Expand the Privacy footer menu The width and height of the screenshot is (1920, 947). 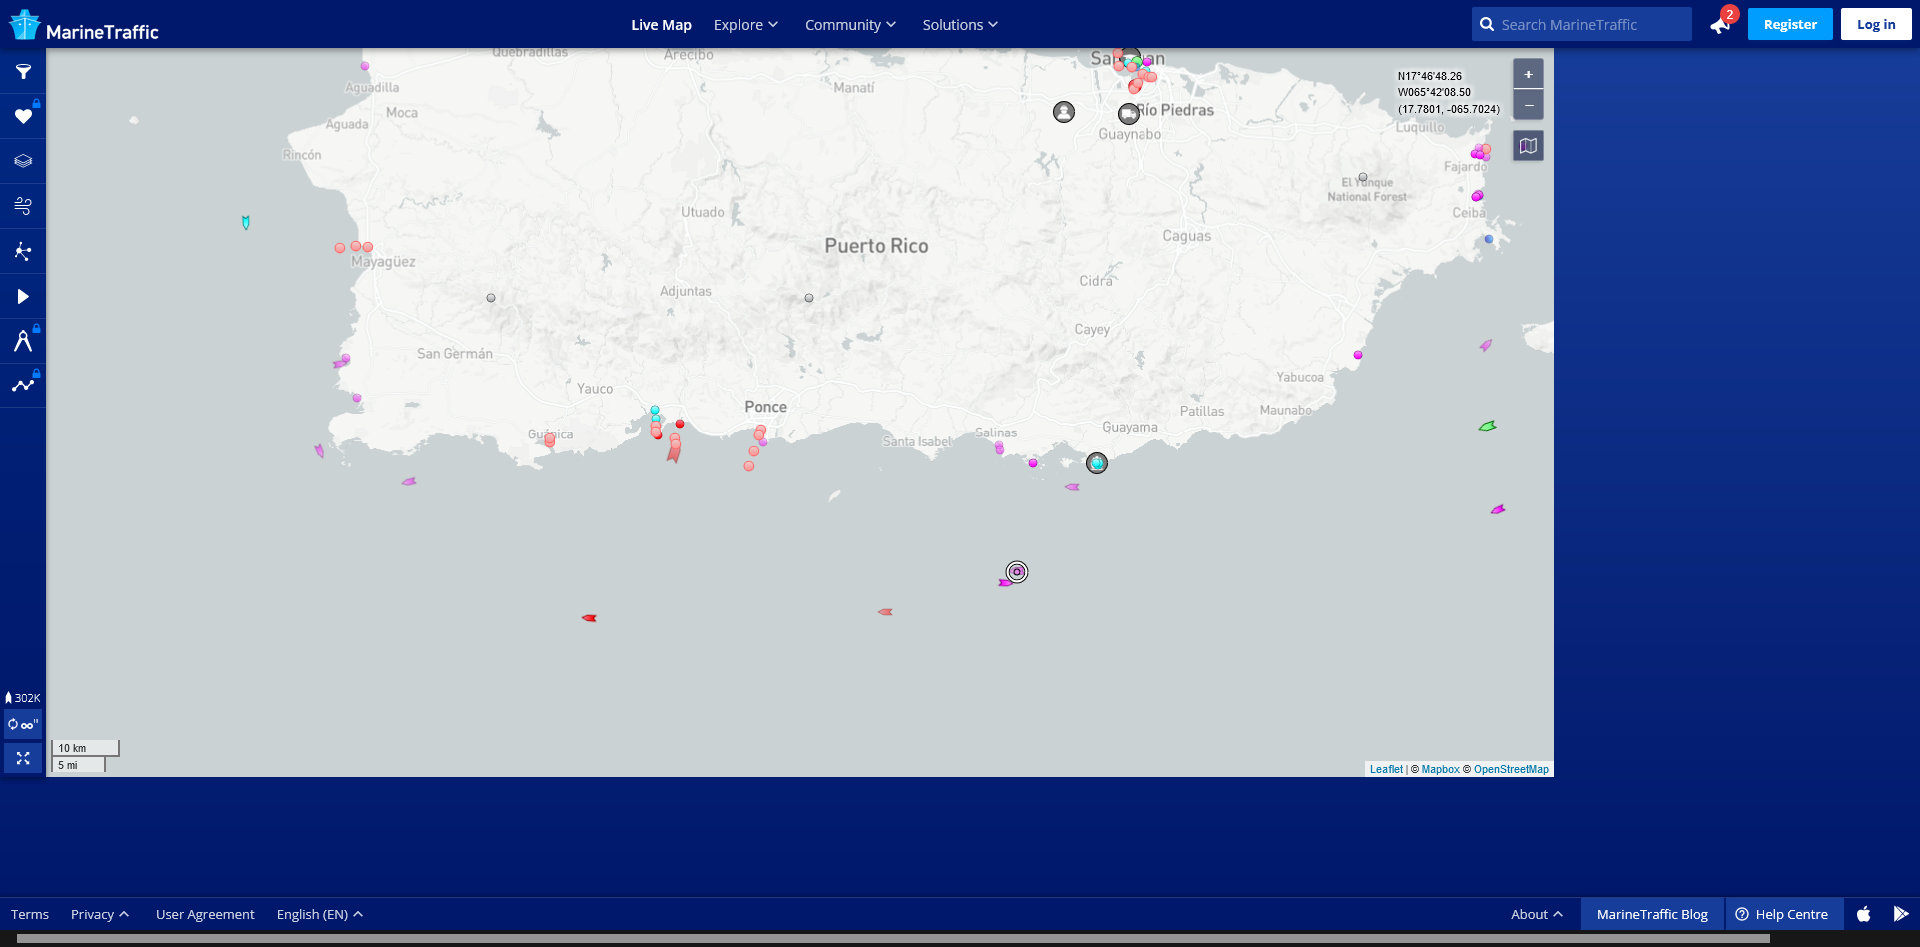100,914
